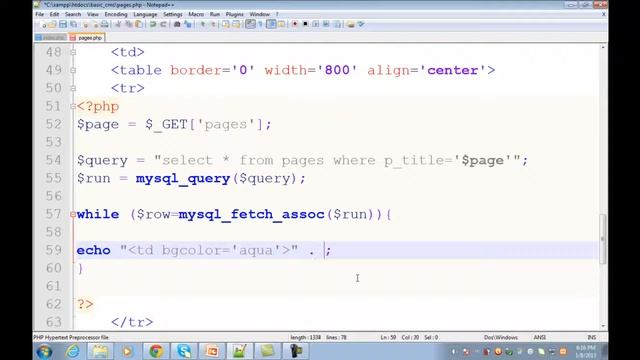Collapse the PHP block fold at line 51
This screenshot has height=360, width=640.
(x=73, y=106)
